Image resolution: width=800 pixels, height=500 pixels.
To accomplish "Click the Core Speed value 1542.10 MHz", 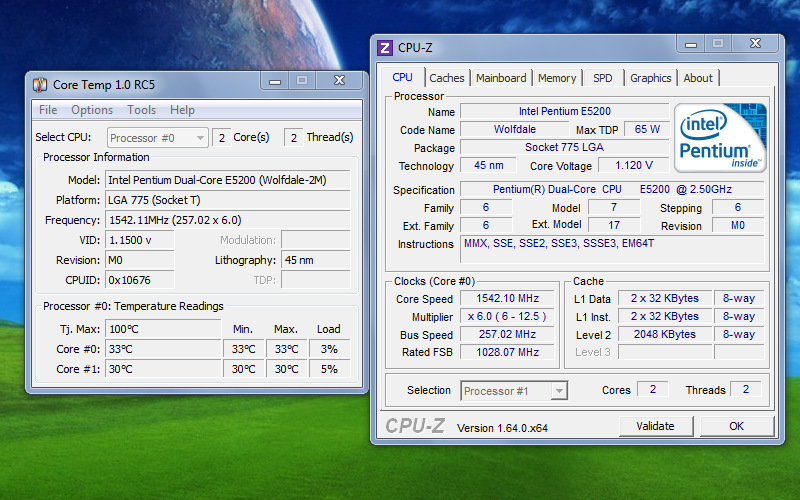I will (508, 298).
